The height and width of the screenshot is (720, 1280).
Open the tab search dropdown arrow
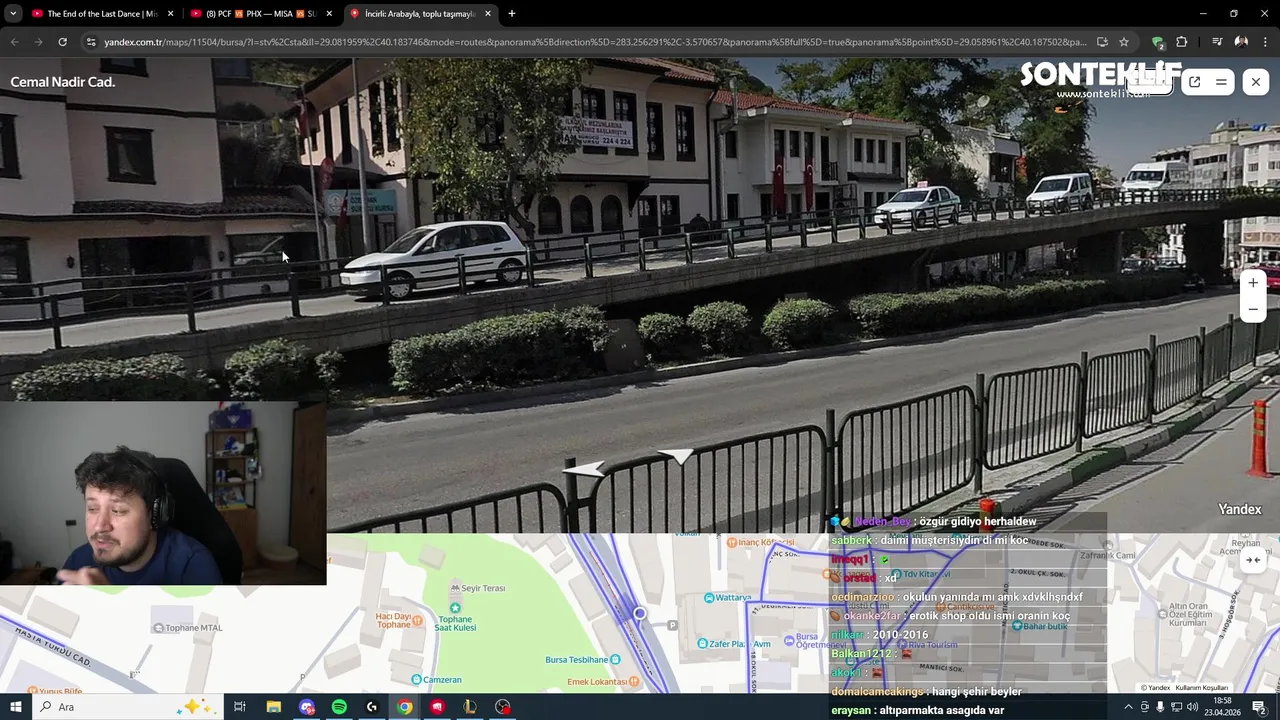coord(13,14)
